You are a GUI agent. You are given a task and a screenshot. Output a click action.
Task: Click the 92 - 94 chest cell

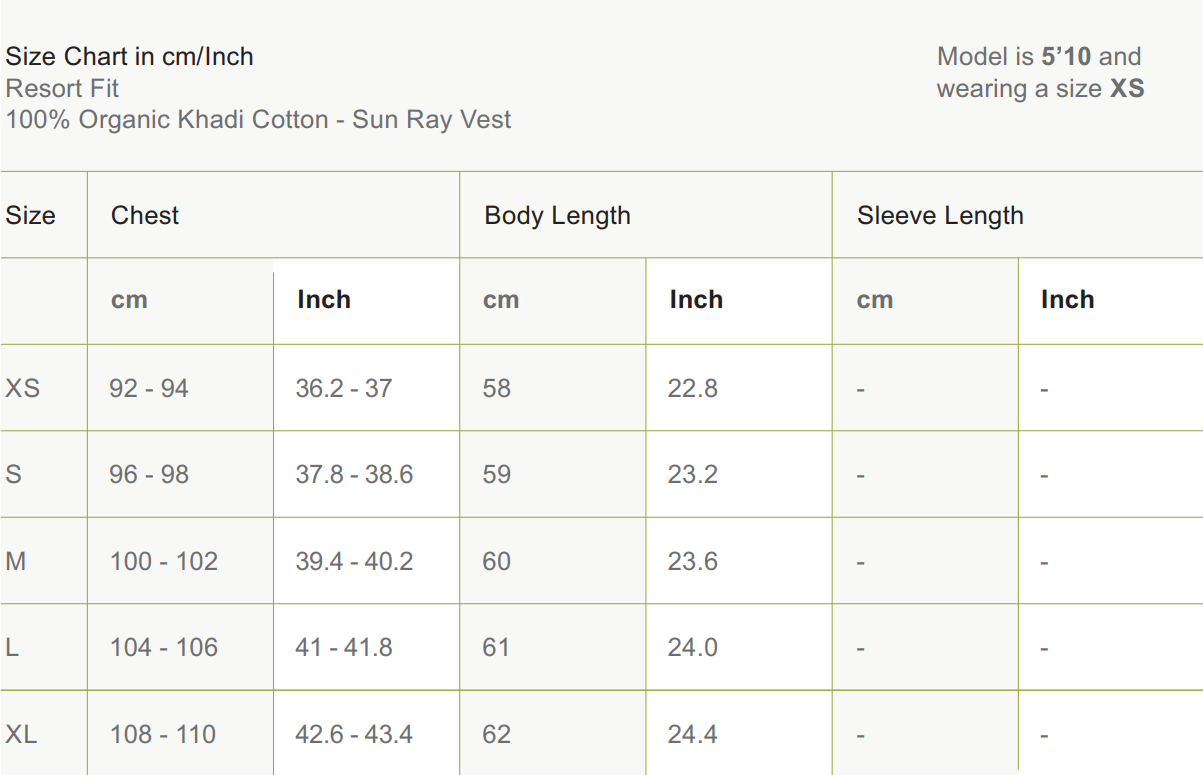pos(149,388)
